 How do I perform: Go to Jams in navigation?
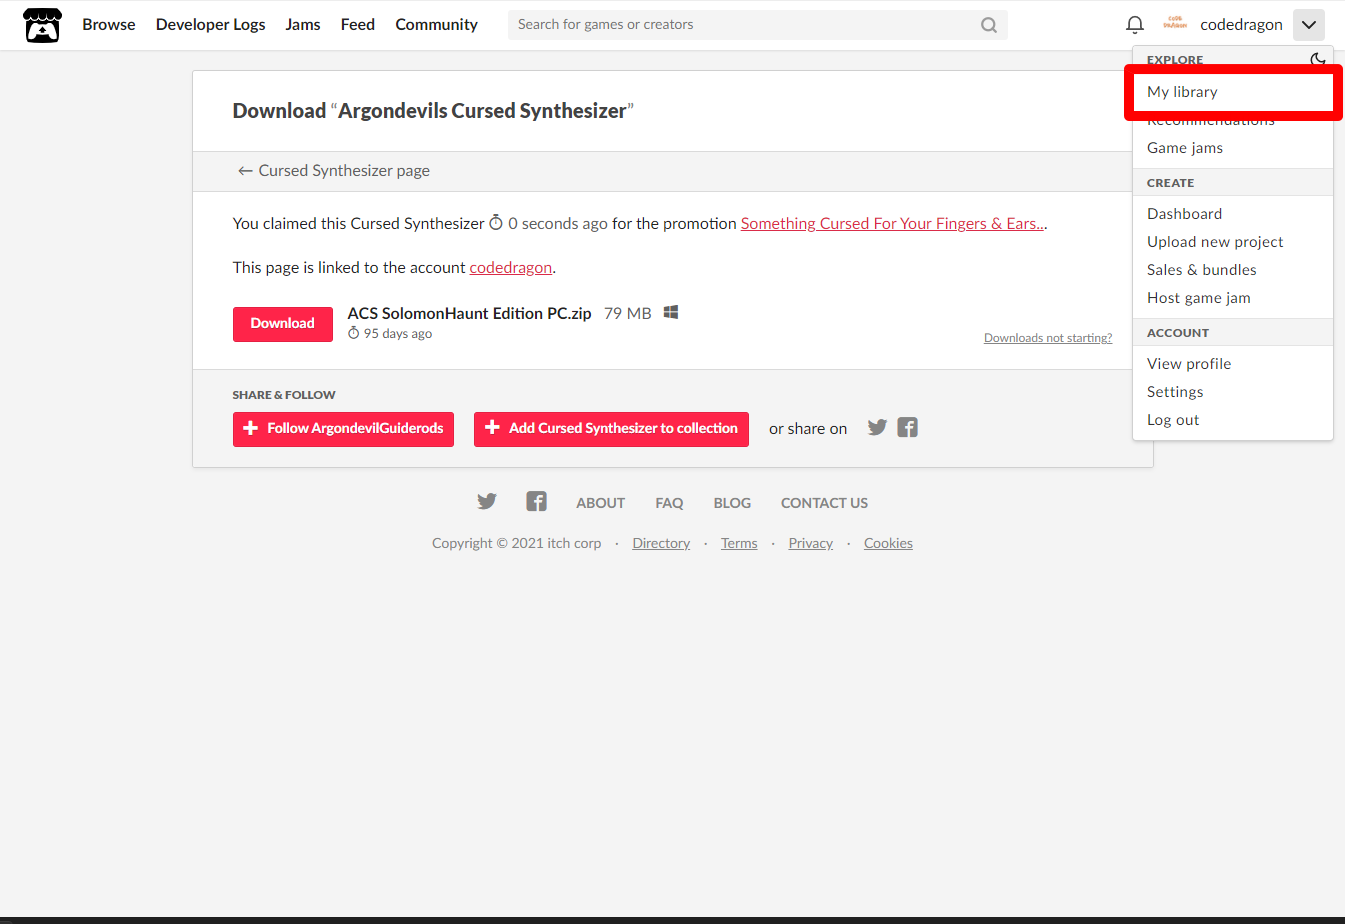tap(303, 24)
